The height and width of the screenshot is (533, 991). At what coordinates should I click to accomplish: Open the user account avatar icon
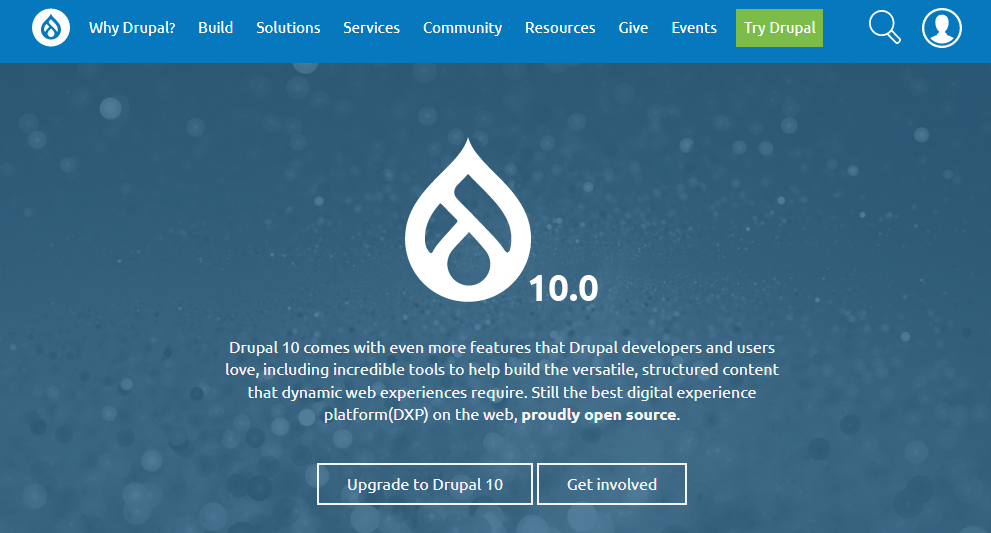(x=942, y=28)
